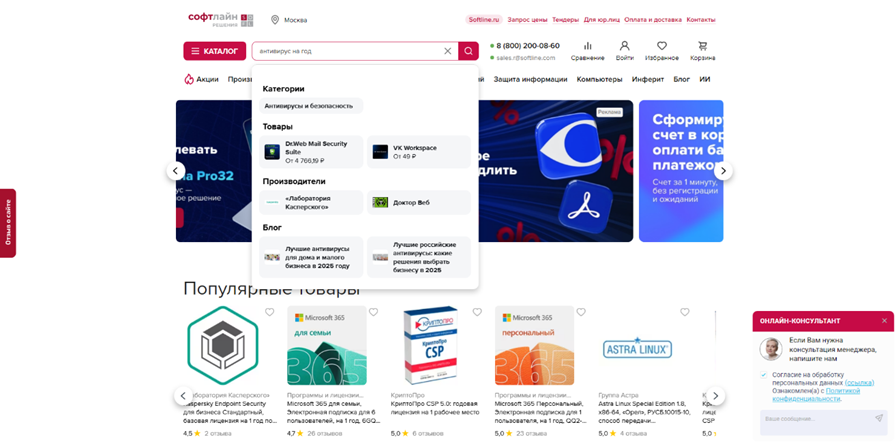Open Microsoft 365 для семьи product image
Viewport: 896px width, 444px height.
327,346
